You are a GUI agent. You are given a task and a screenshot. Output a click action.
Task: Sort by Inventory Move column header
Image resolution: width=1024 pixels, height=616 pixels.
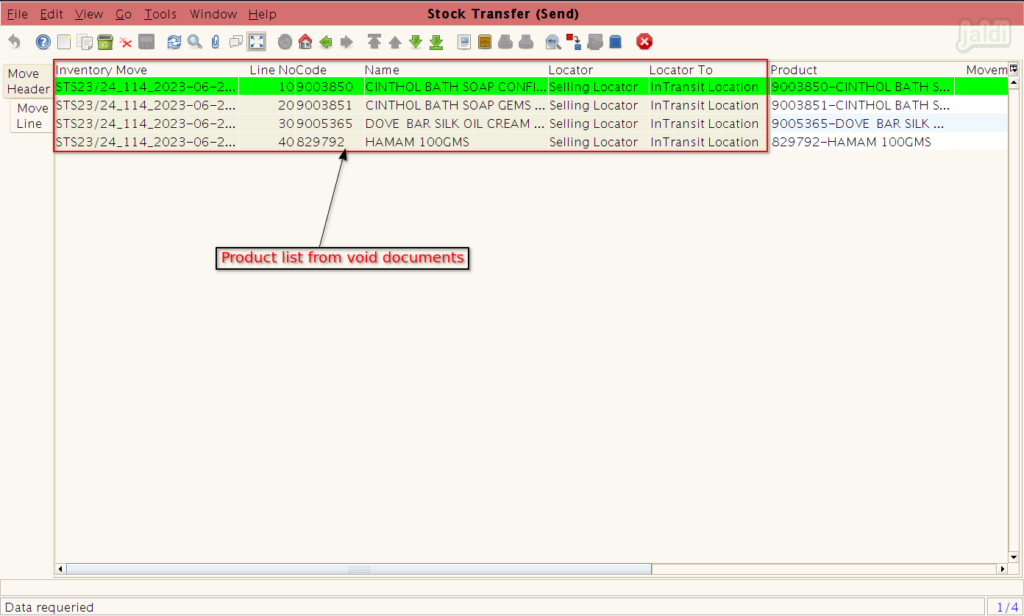click(146, 70)
